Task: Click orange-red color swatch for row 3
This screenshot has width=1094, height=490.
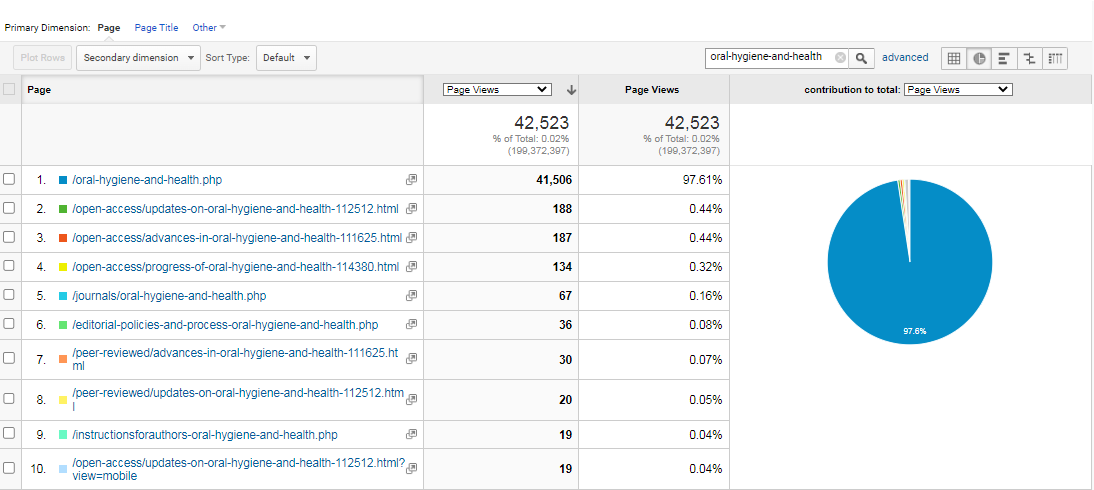Action: 63,238
